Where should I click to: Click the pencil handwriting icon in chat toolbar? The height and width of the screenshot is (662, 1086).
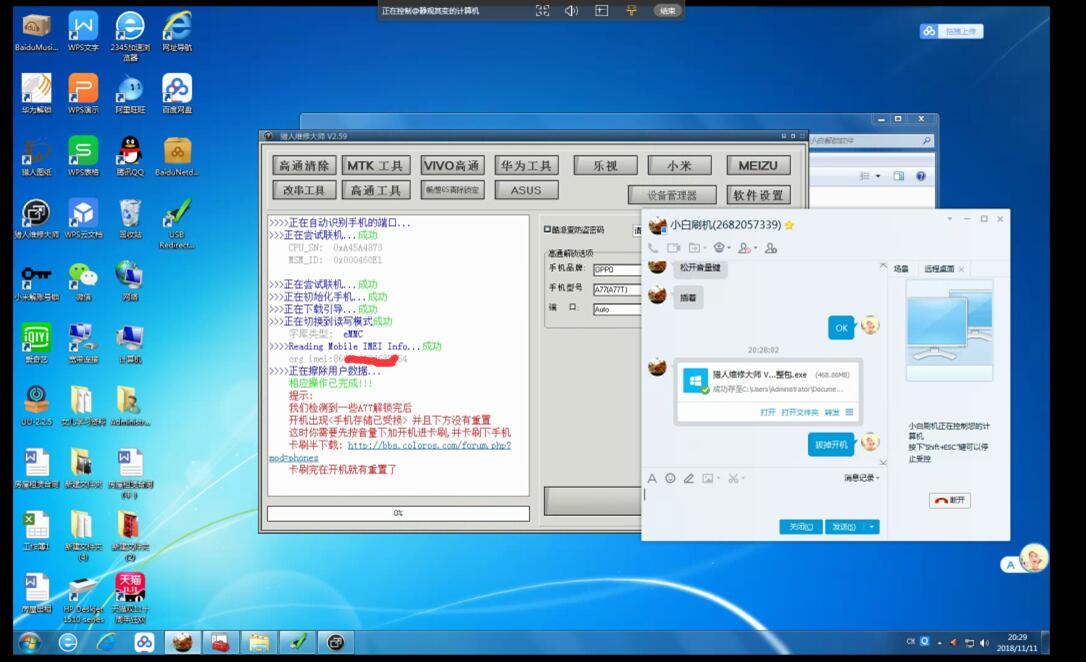click(688, 478)
